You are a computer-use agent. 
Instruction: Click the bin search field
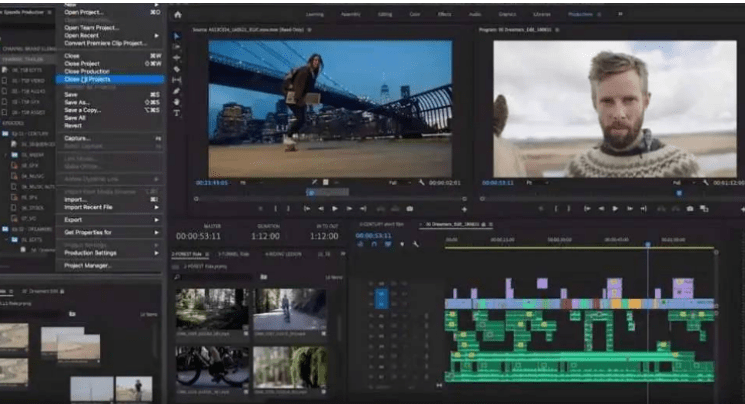[215, 277]
